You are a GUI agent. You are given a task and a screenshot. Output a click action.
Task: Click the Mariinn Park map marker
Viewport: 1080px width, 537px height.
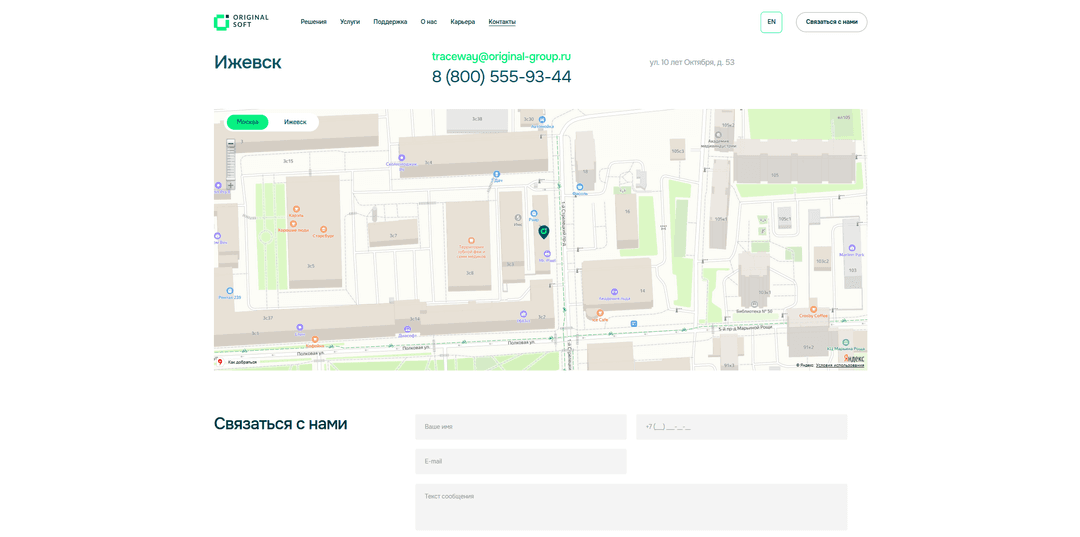[852, 248]
